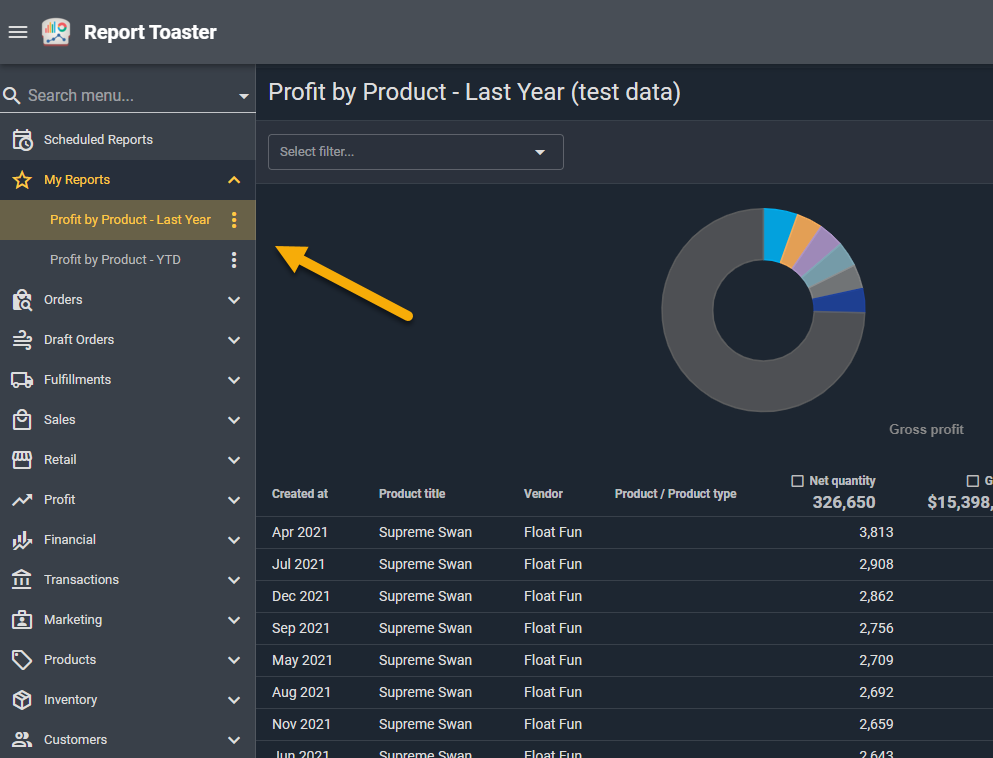
Task: Toggle the checkbox right of Net quantity
Action: pos(972,481)
